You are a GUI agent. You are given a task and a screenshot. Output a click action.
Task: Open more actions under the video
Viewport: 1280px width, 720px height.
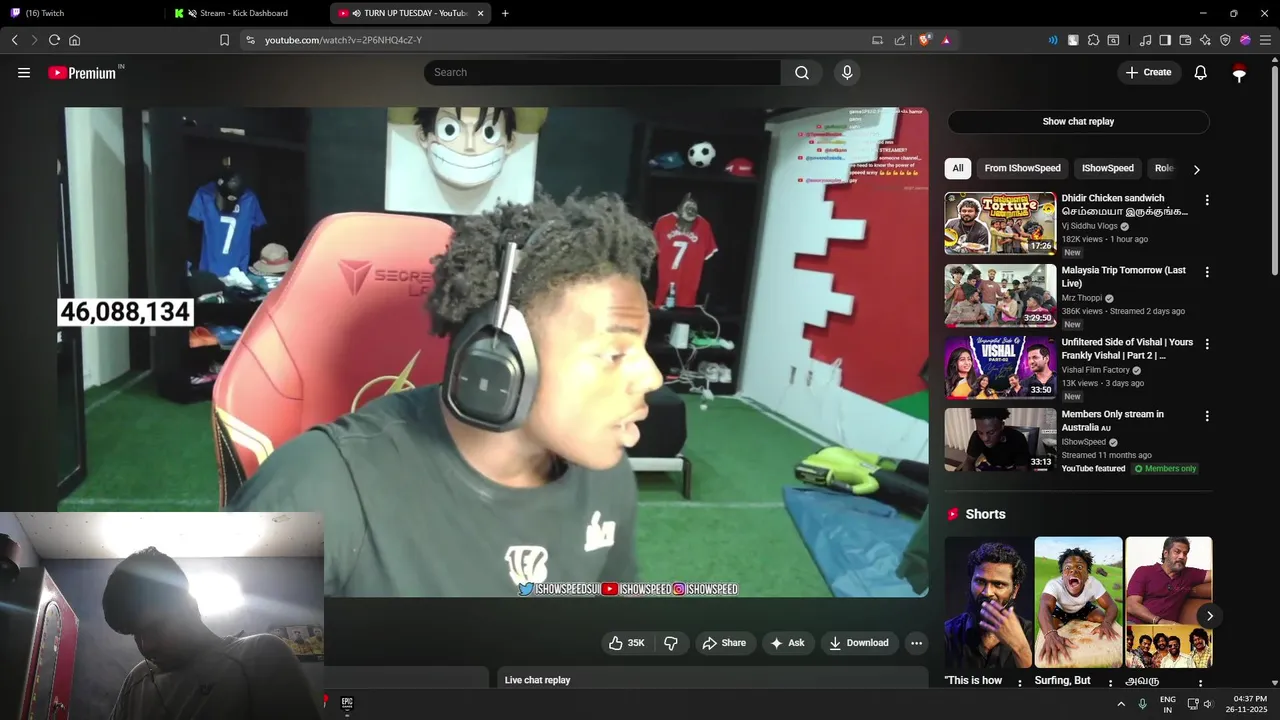pos(916,643)
